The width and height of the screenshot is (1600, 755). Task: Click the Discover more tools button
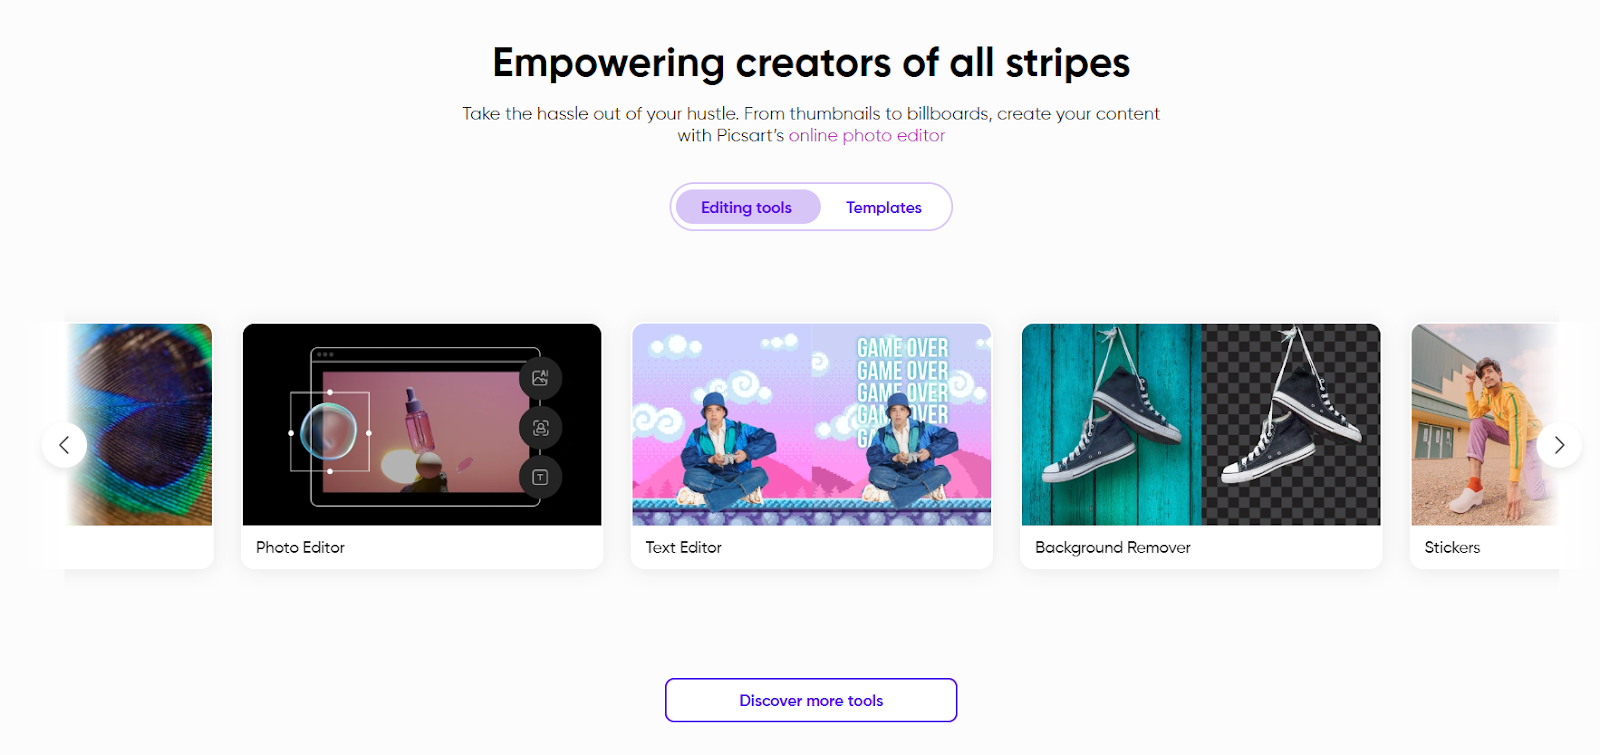(811, 700)
